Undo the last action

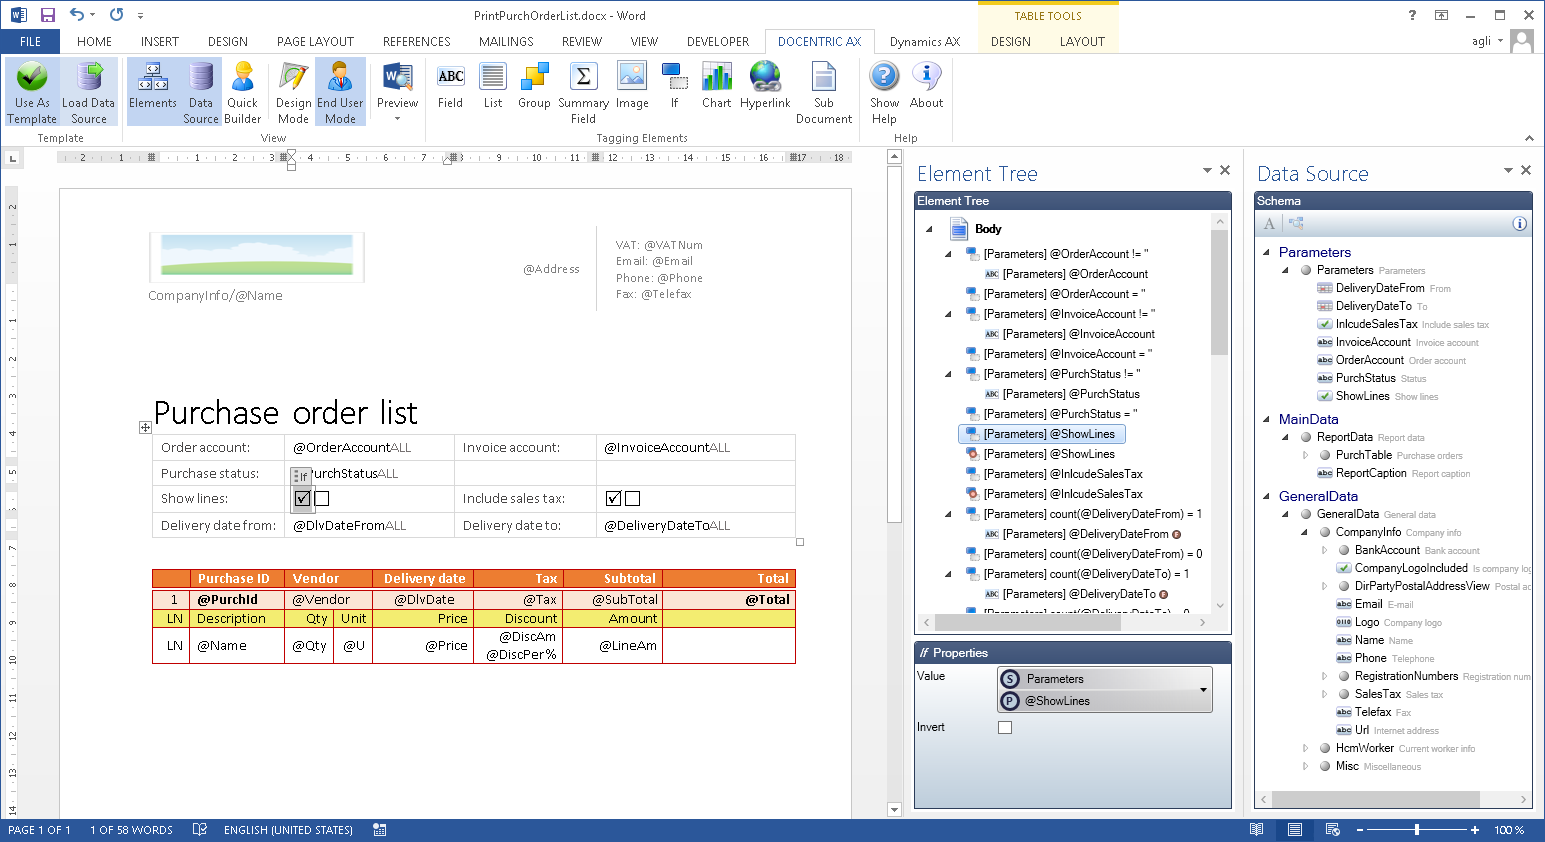point(77,15)
